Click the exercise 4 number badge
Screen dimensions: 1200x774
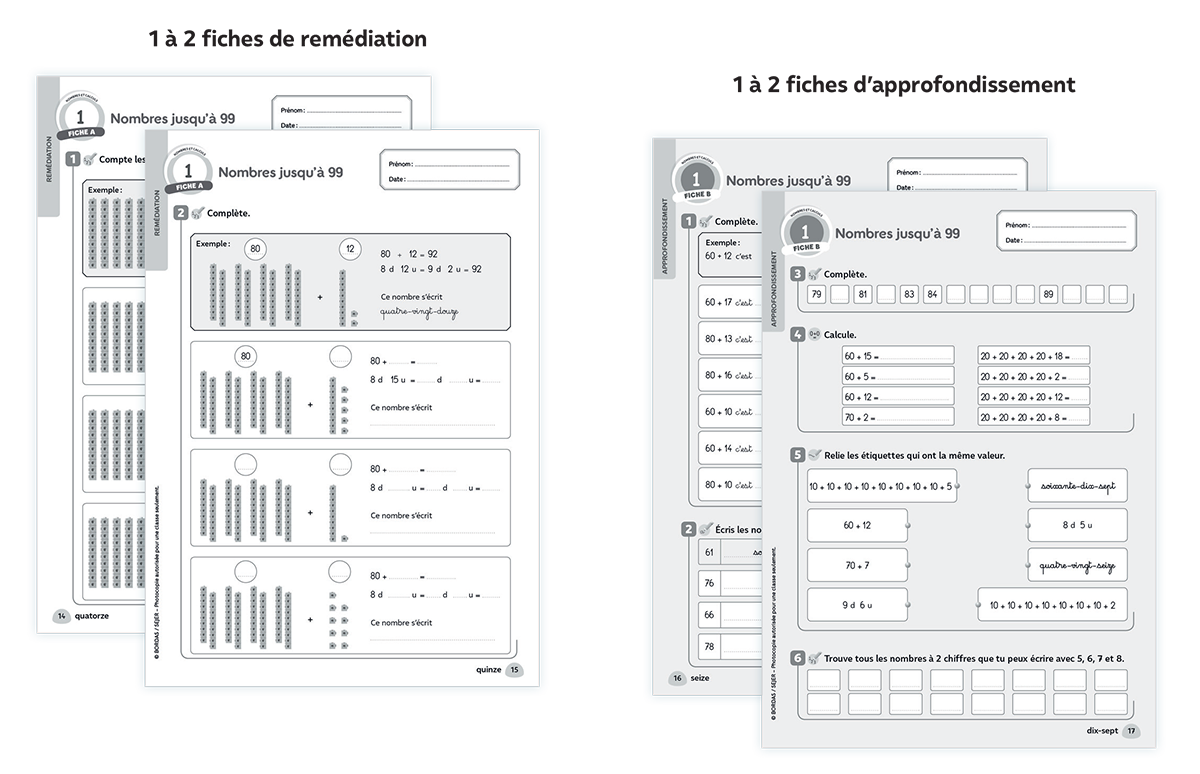[x=797, y=335]
